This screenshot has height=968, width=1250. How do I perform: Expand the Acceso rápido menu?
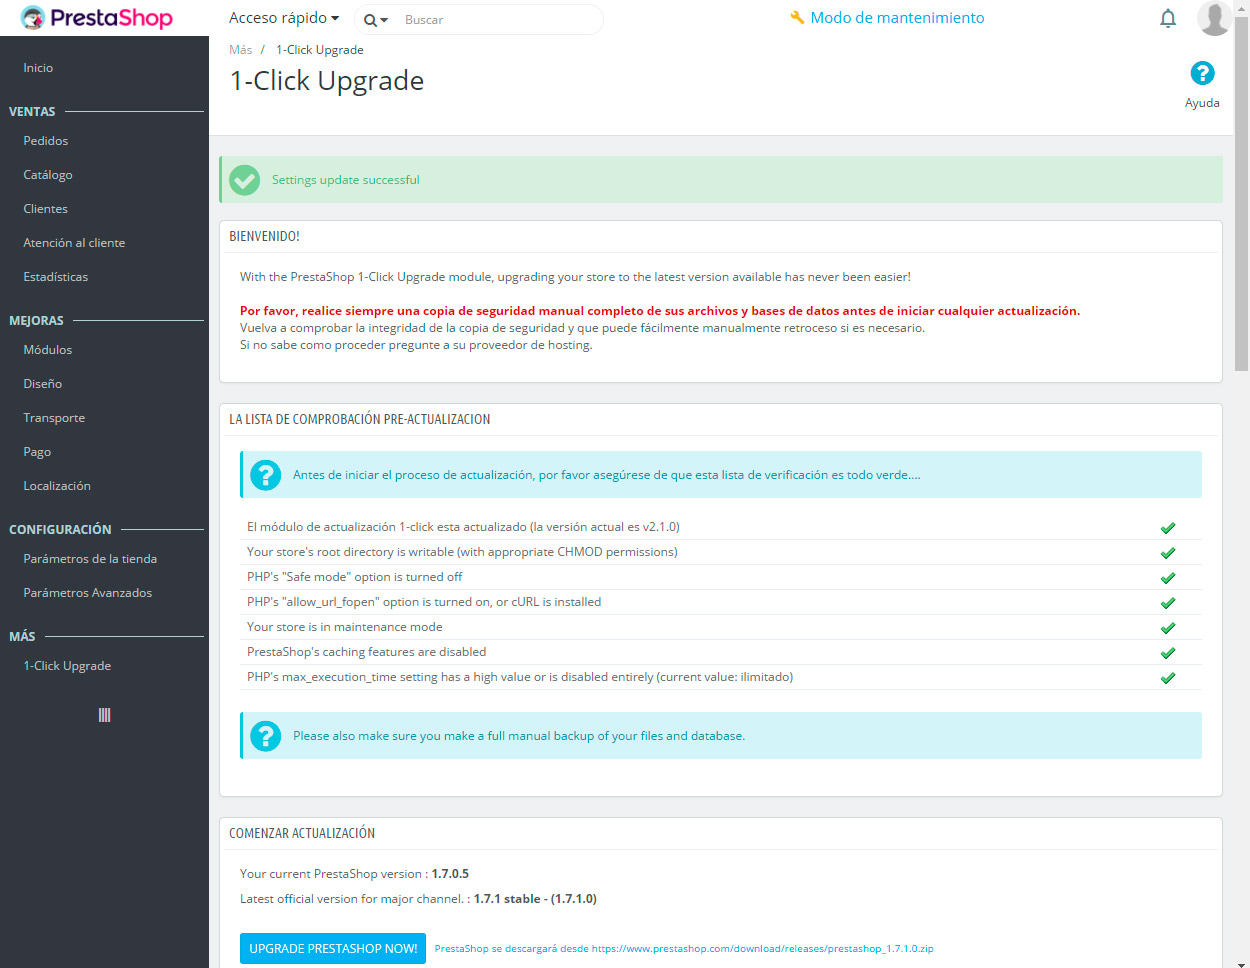(284, 18)
